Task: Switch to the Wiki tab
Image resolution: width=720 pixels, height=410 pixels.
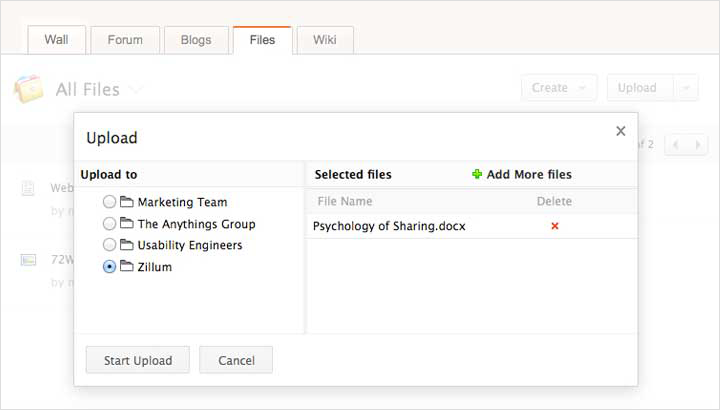Action: pos(324,40)
